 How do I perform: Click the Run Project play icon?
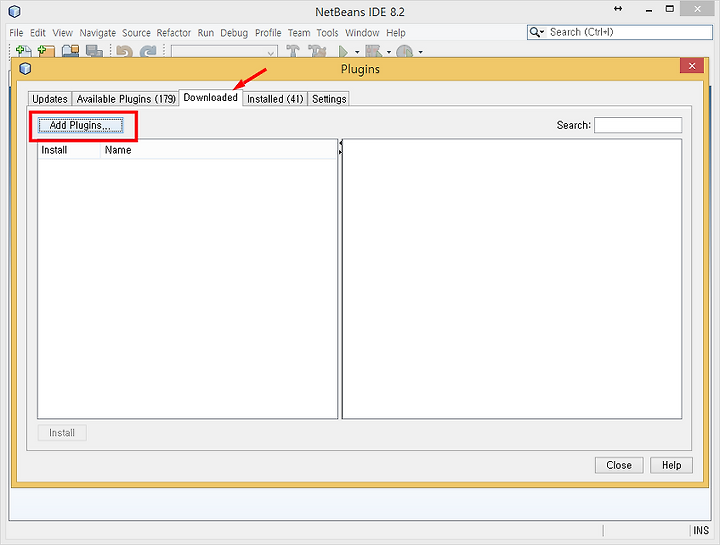(x=343, y=51)
